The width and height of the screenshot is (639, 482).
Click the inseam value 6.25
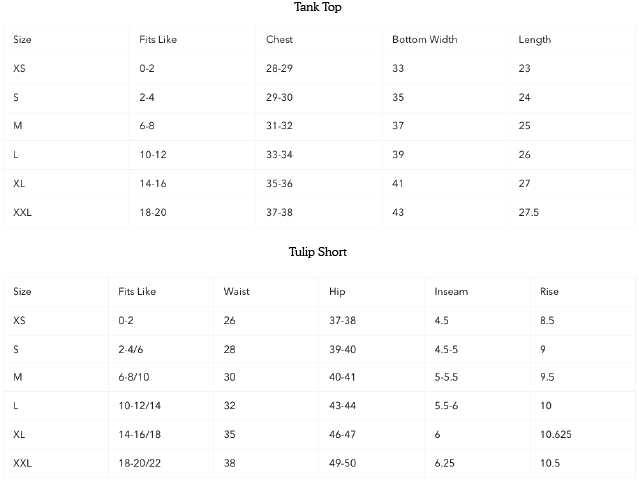(x=445, y=464)
